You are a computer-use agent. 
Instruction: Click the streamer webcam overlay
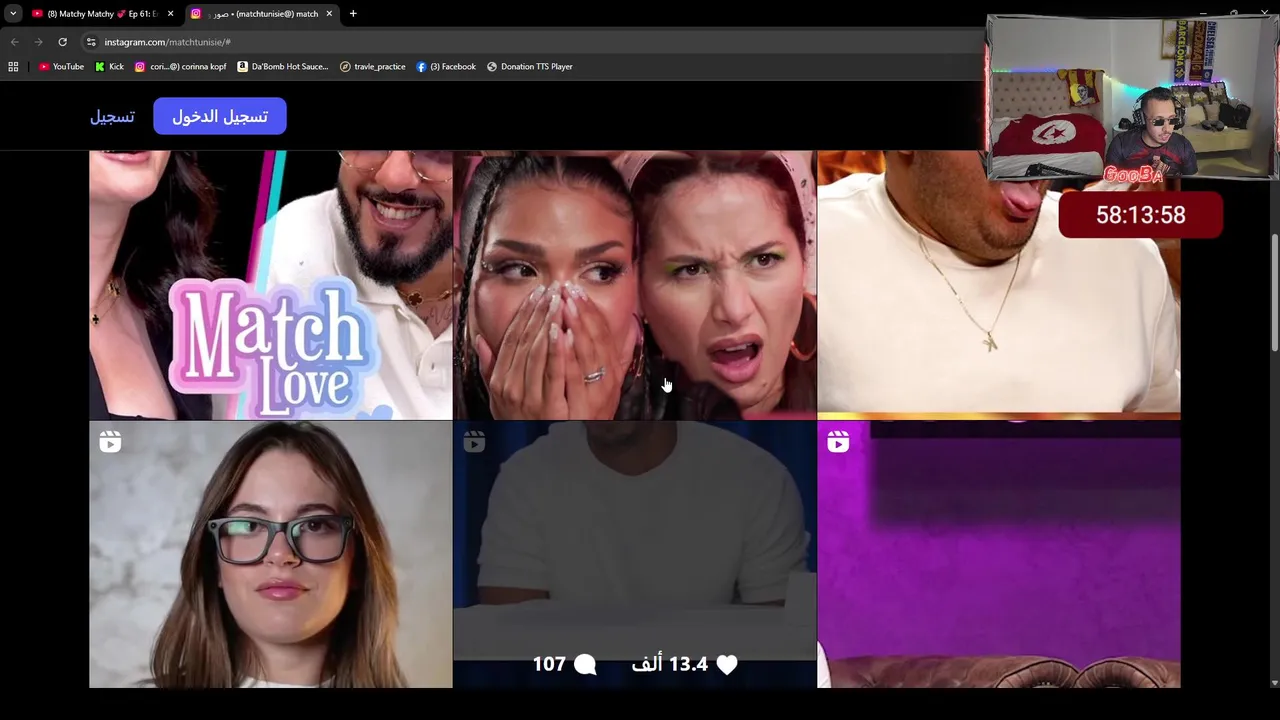pyautogui.click(x=1132, y=98)
